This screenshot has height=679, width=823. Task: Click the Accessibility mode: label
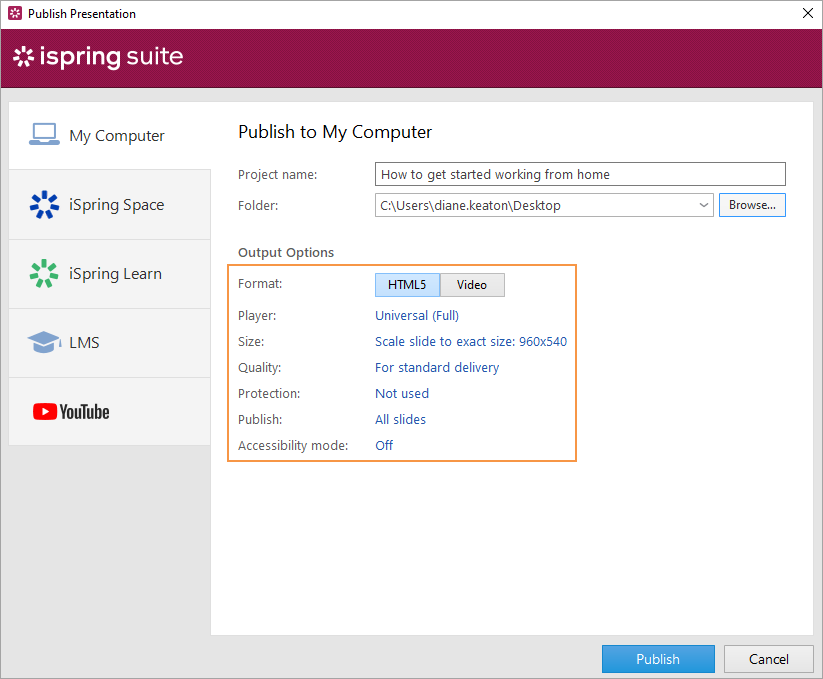click(293, 445)
